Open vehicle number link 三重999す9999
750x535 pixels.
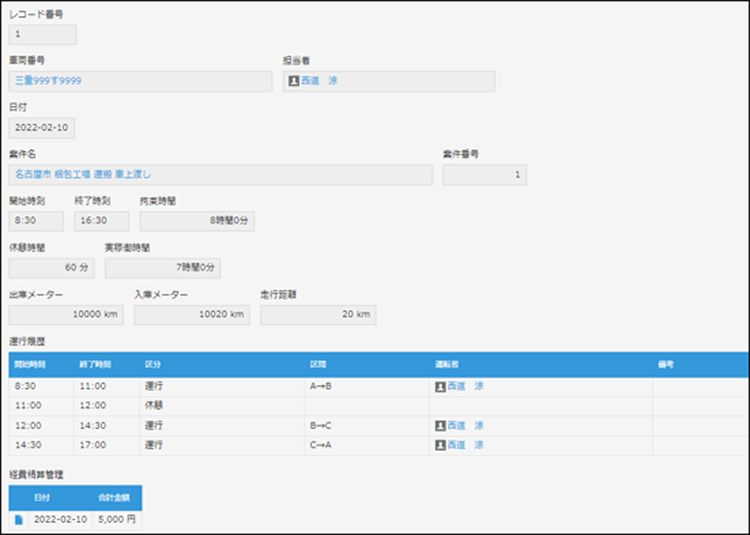click(48, 81)
